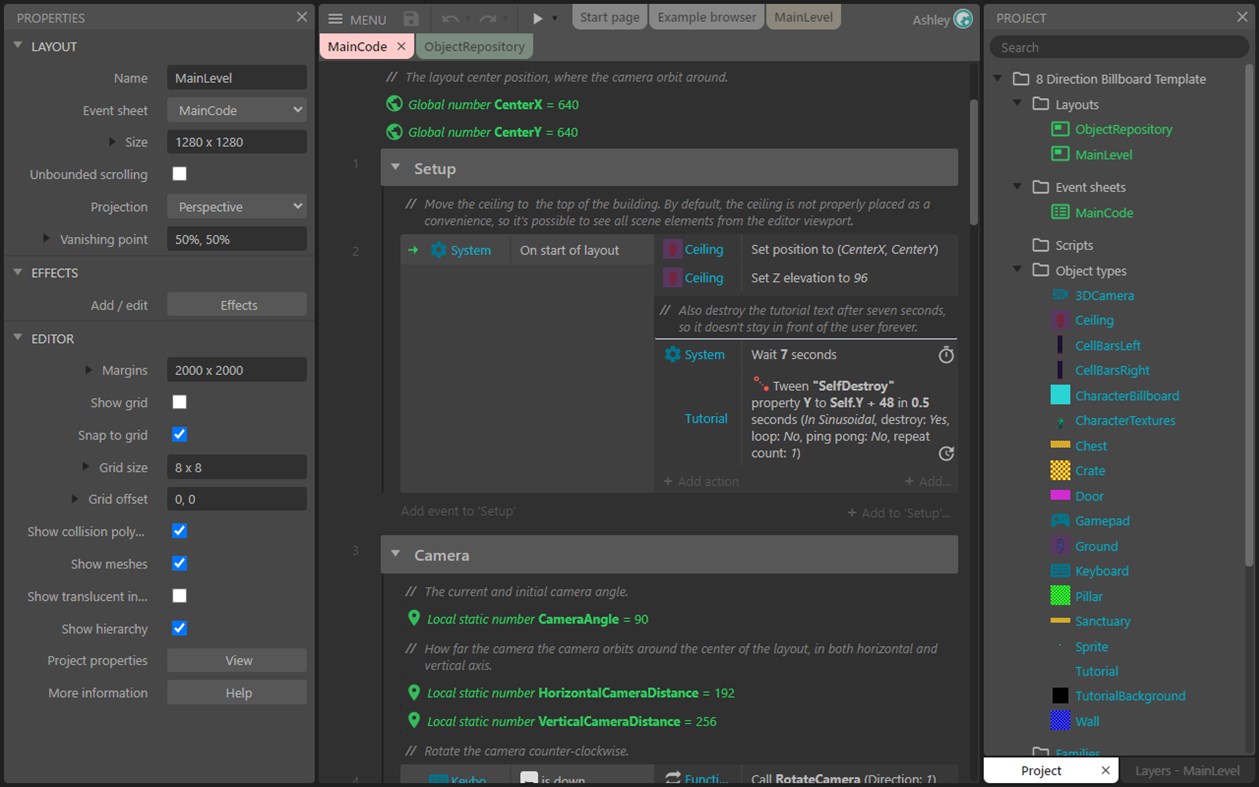The image size is (1259, 787).
Task: Untick Show hierarchy checkbox
Action: pyautogui.click(x=179, y=628)
